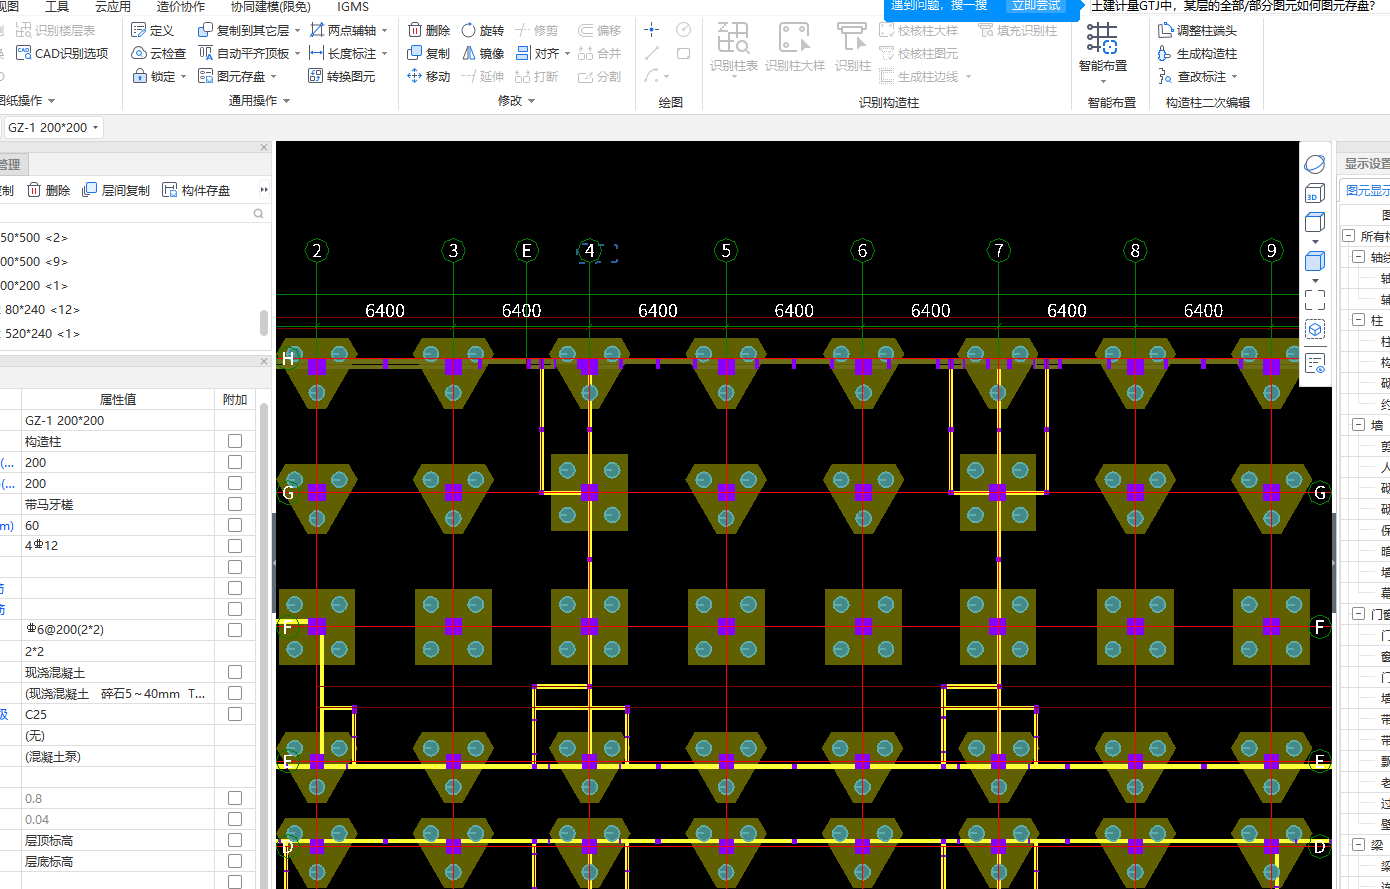
Task: Close the properties panel
Action: [x=264, y=362]
